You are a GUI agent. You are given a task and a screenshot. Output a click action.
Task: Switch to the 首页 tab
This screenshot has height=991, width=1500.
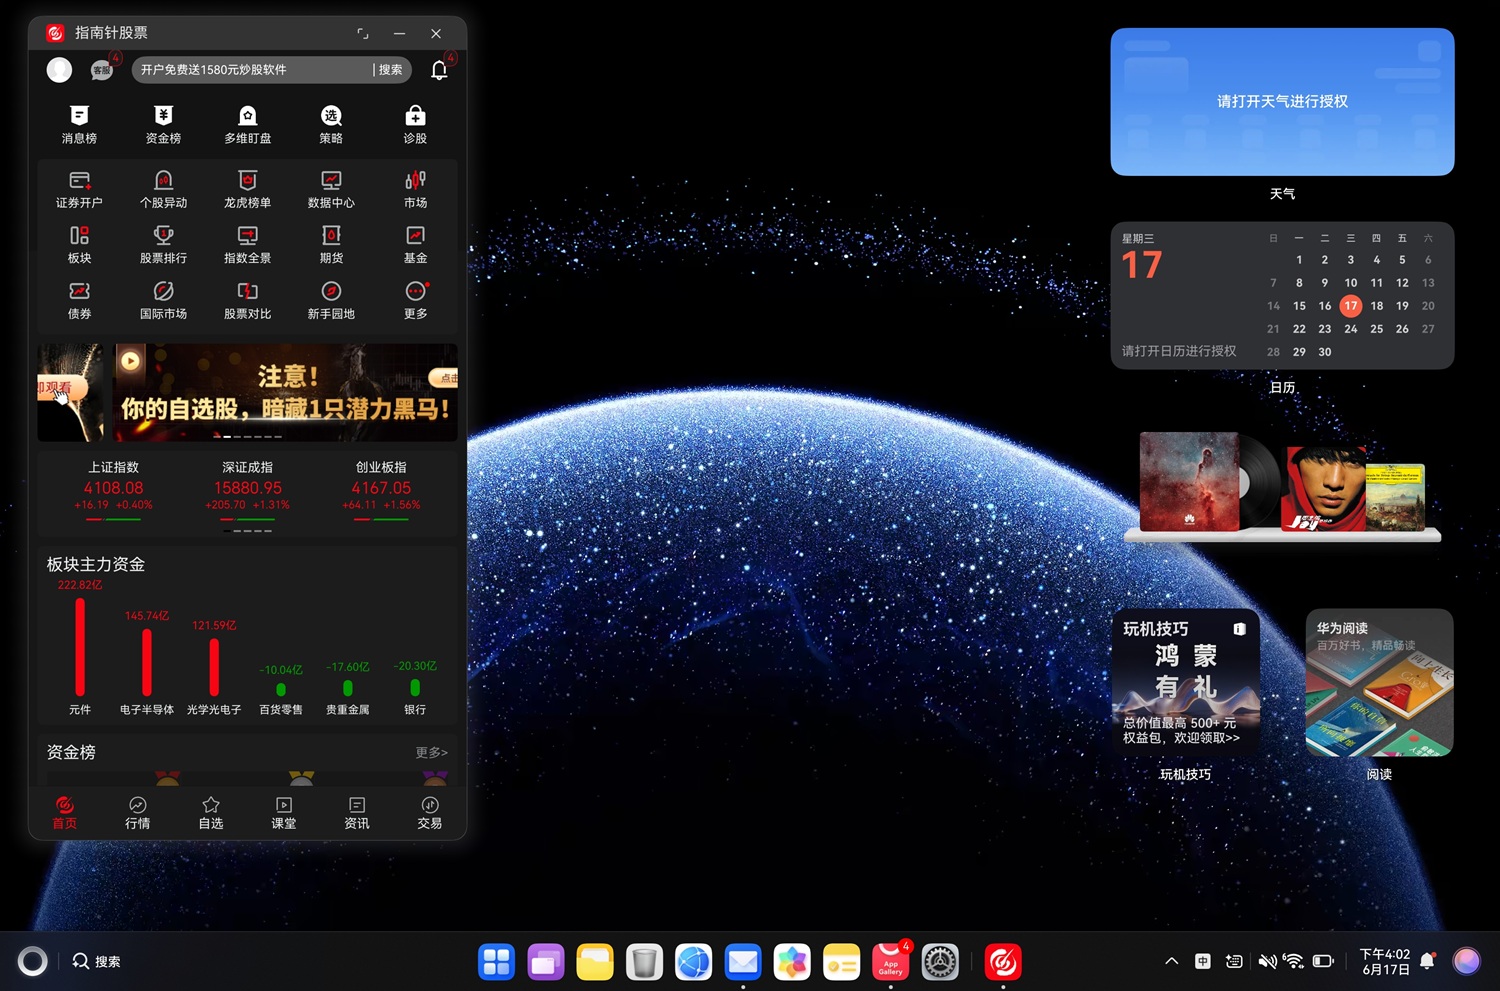pyautogui.click(x=65, y=813)
